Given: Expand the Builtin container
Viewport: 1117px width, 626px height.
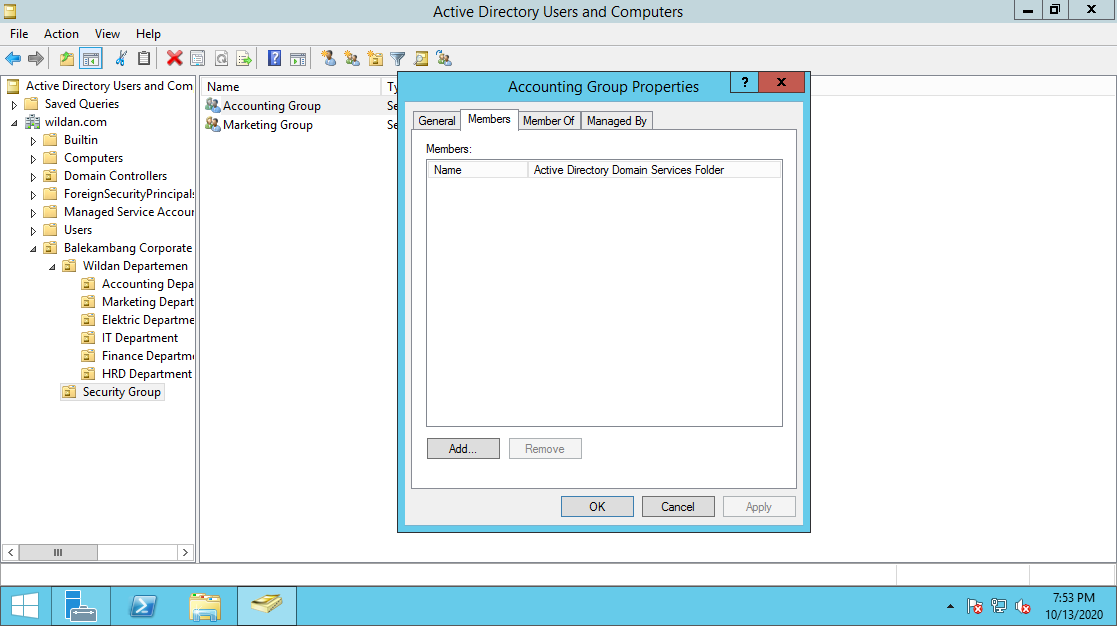Looking at the screenshot, I should pos(33,139).
